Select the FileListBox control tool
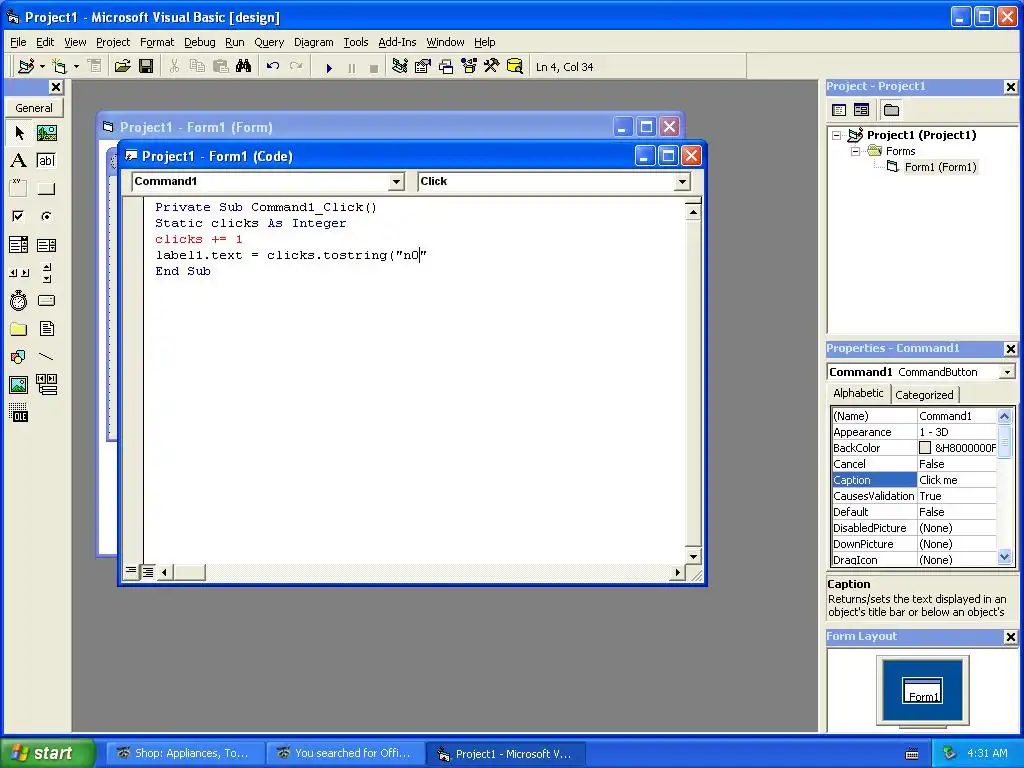This screenshot has width=1024, height=768. coord(46,328)
